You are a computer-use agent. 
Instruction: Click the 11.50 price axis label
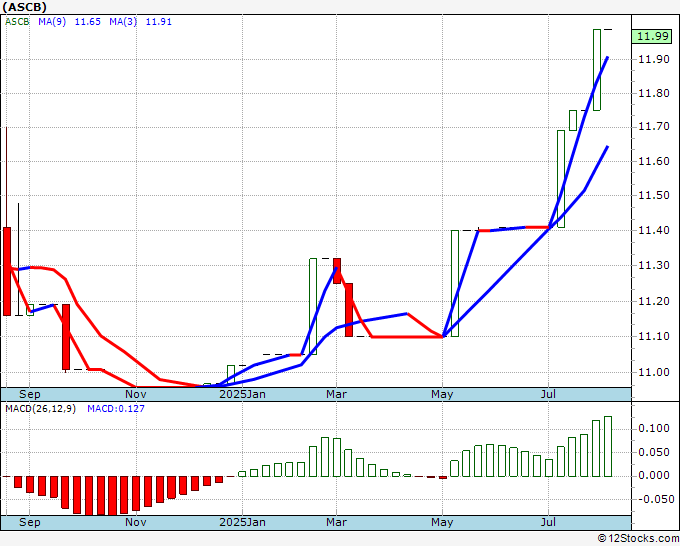[x=654, y=195]
